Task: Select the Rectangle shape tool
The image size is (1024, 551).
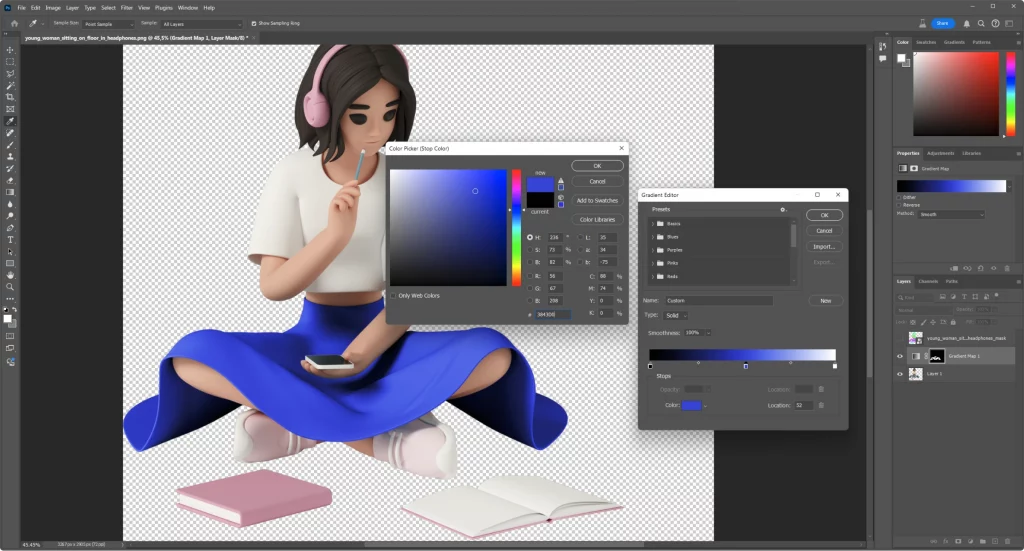Action: click(10, 264)
